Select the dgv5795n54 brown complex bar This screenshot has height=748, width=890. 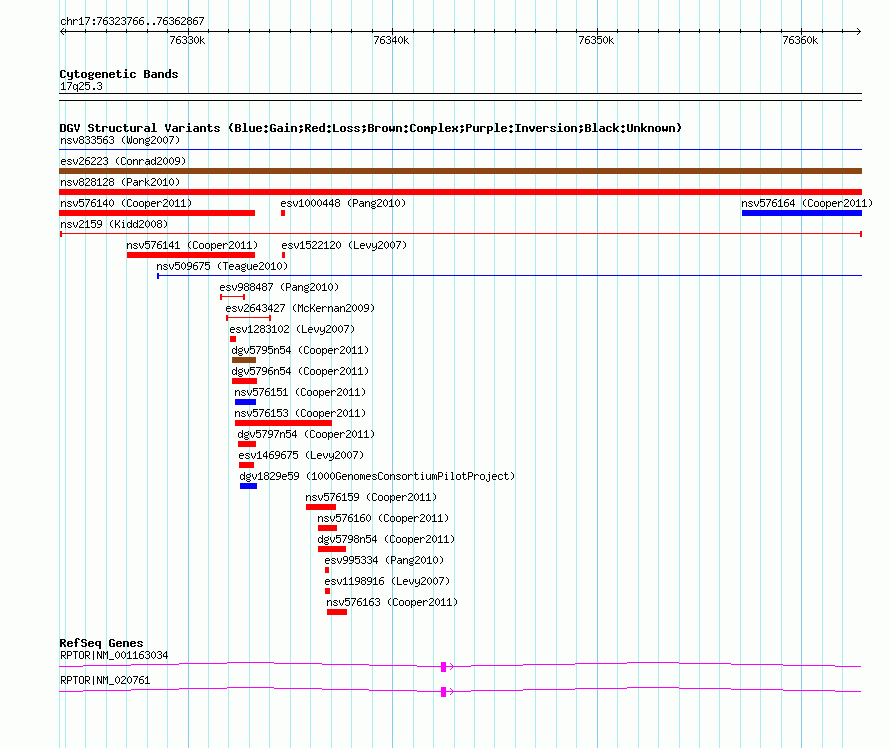(244, 360)
